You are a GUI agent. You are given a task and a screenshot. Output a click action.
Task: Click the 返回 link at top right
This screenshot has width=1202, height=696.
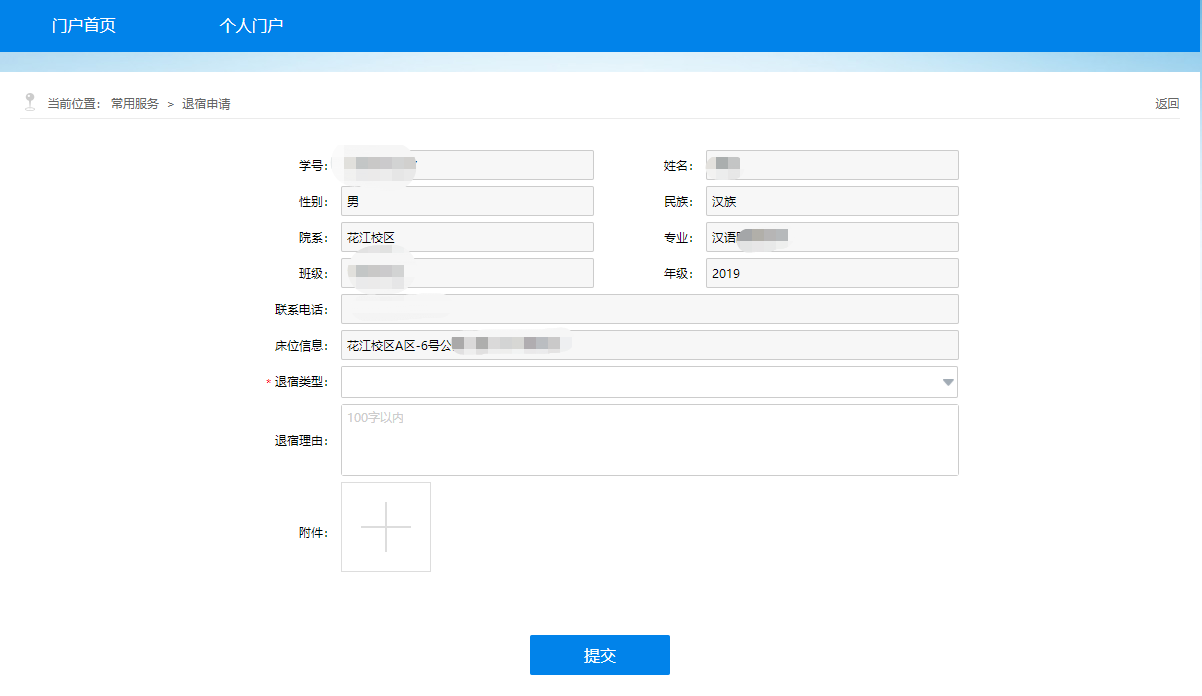[x=1166, y=104]
